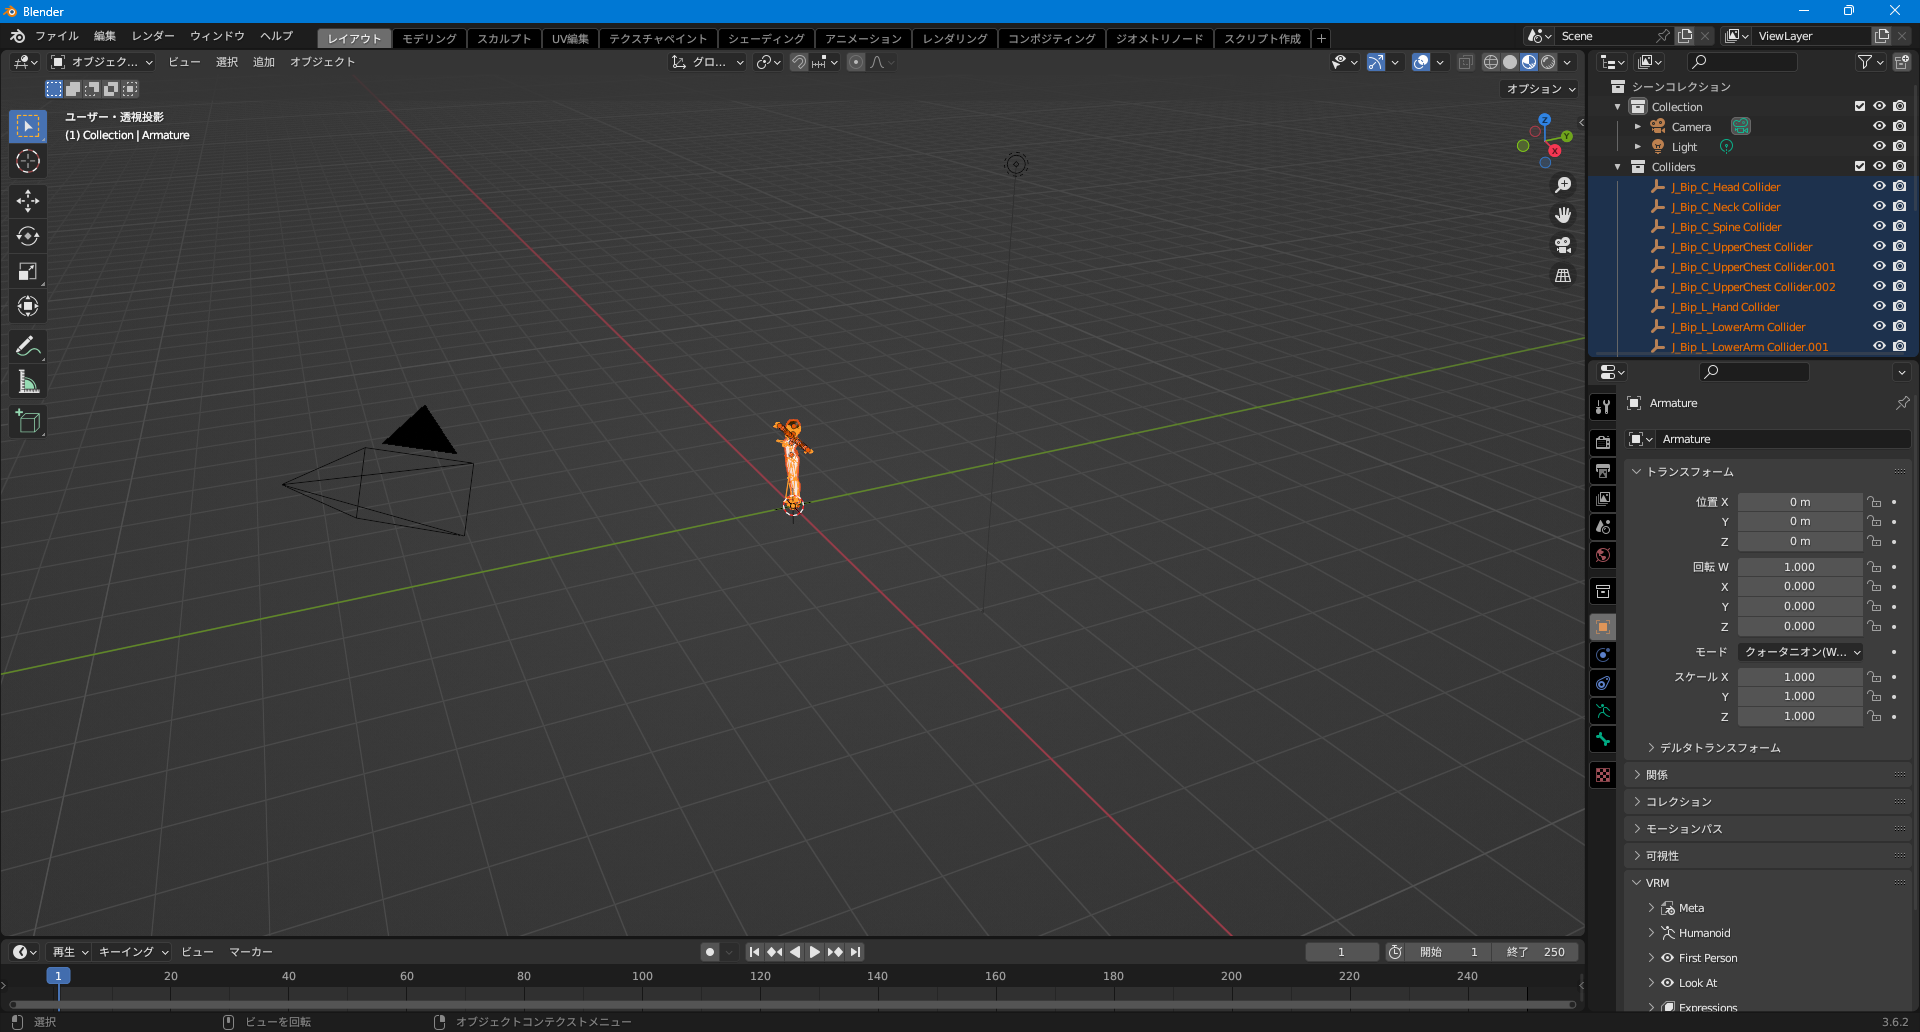Hide Camera in viewport via eye icon
Viewport: 1920px width, 1032px height.
[x=1879, y=126]
